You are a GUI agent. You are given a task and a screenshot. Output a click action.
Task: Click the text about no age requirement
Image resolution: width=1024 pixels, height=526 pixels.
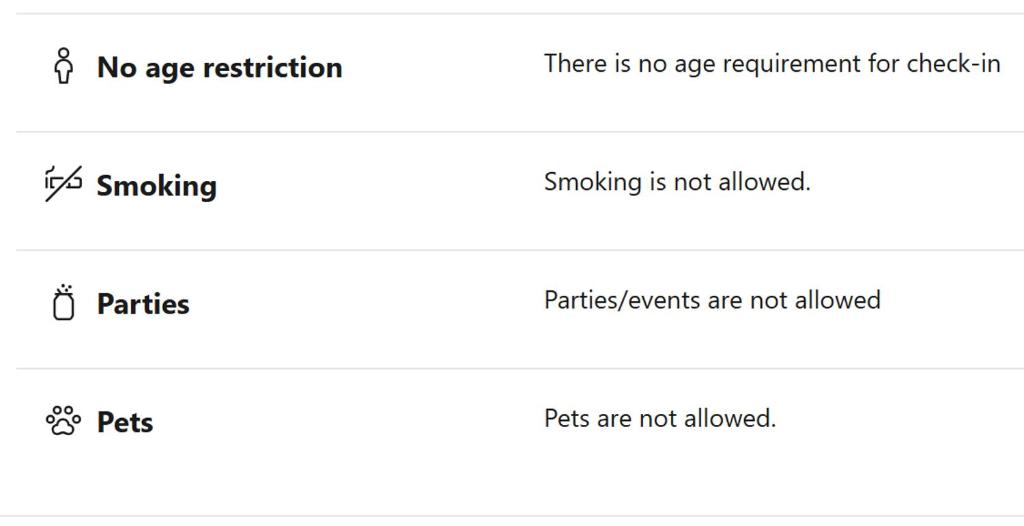coord(772,64)
